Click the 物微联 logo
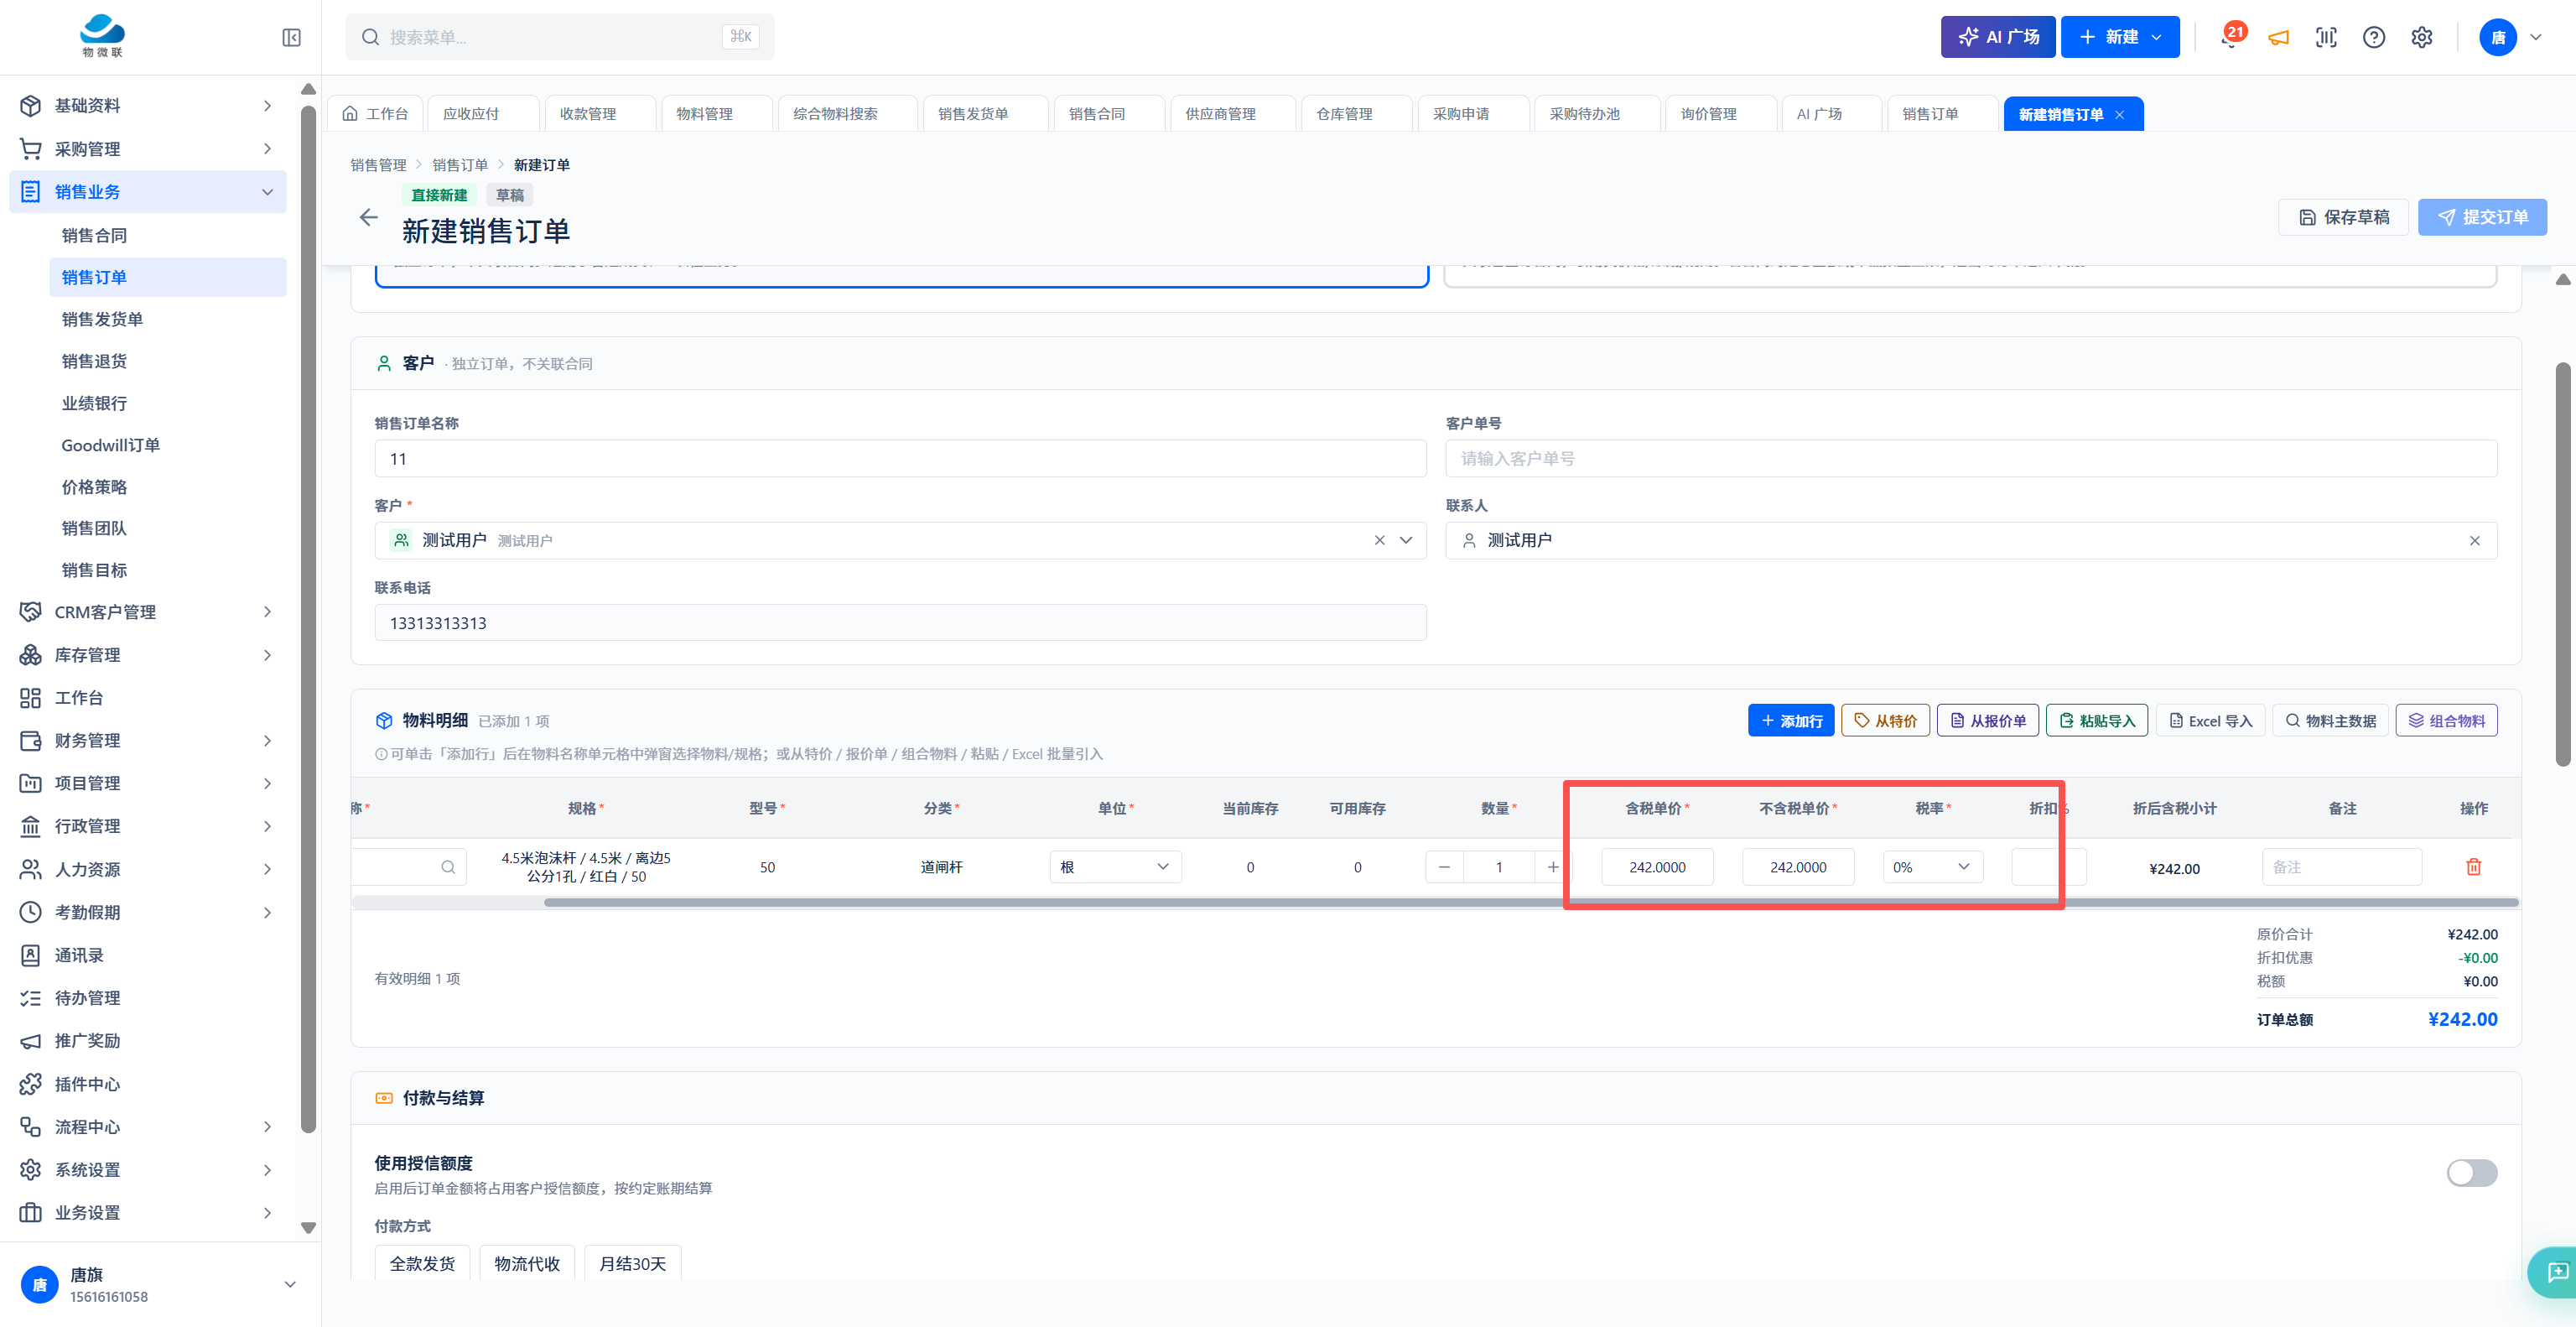The image size is (2576, 1327). coord(102,36)
